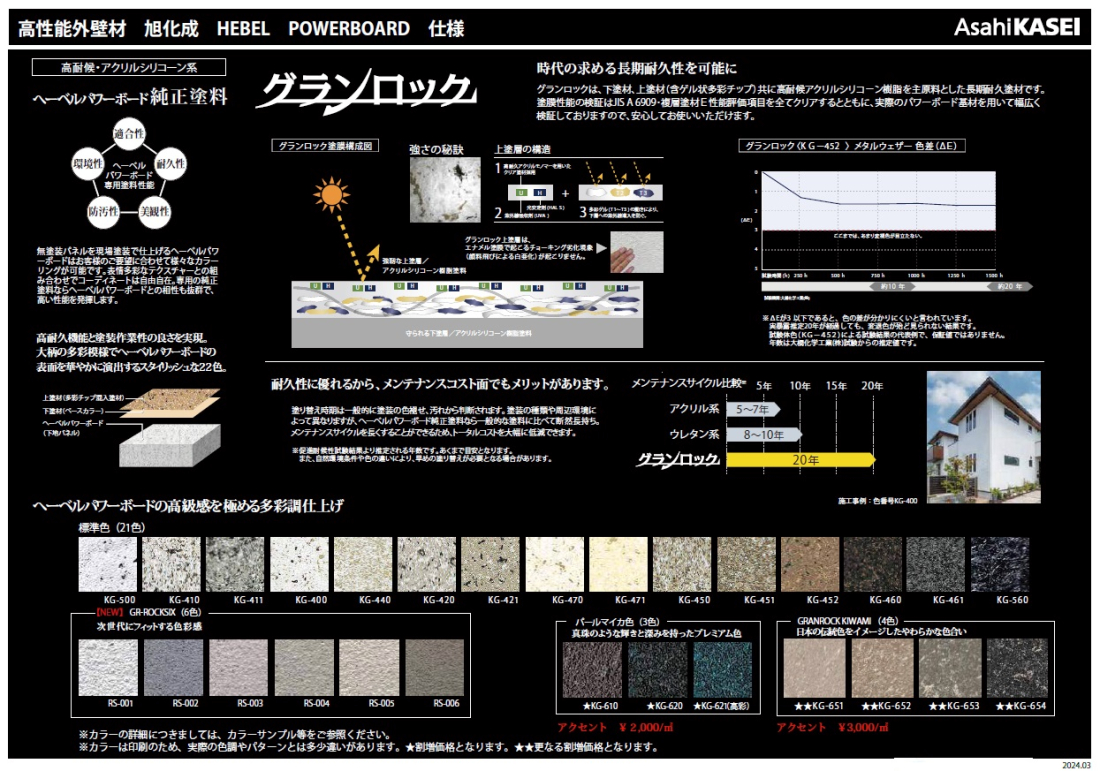1100x771 pixels.
Task: Click the アクリル系 5〜7年 bar
Action: [x=753, y=409]
